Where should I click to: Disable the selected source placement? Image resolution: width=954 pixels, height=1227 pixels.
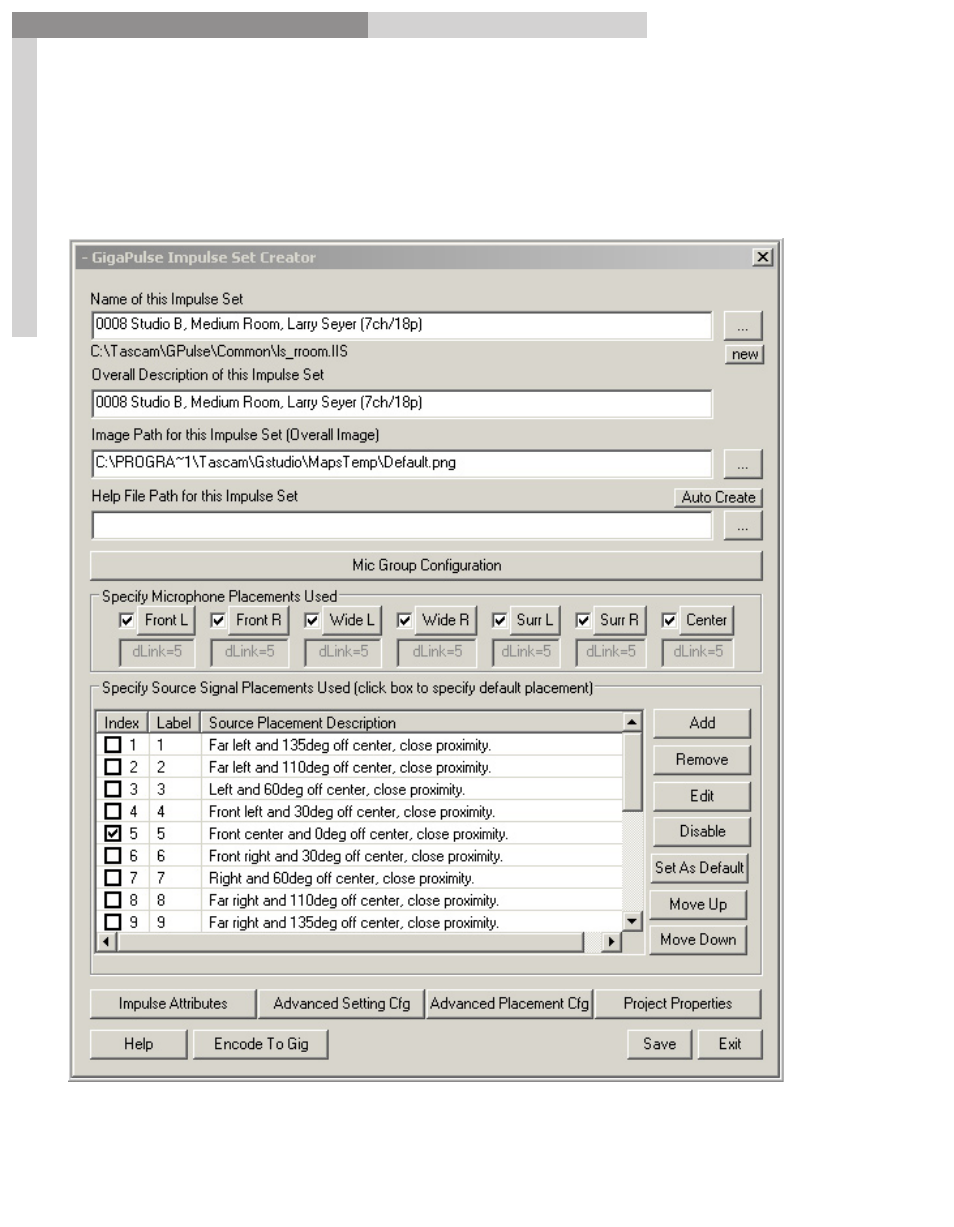701,831
